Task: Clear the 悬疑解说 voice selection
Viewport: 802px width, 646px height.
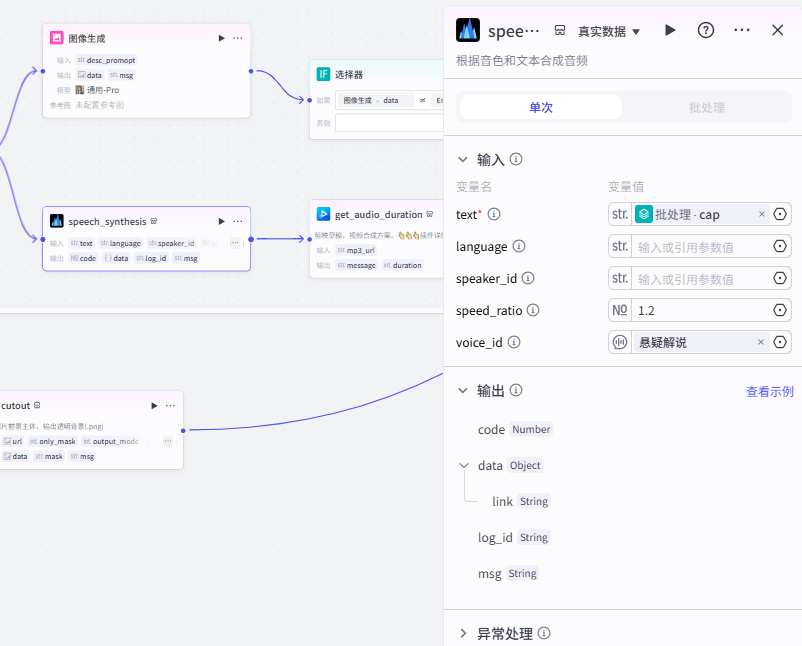Action: (761, 342)
